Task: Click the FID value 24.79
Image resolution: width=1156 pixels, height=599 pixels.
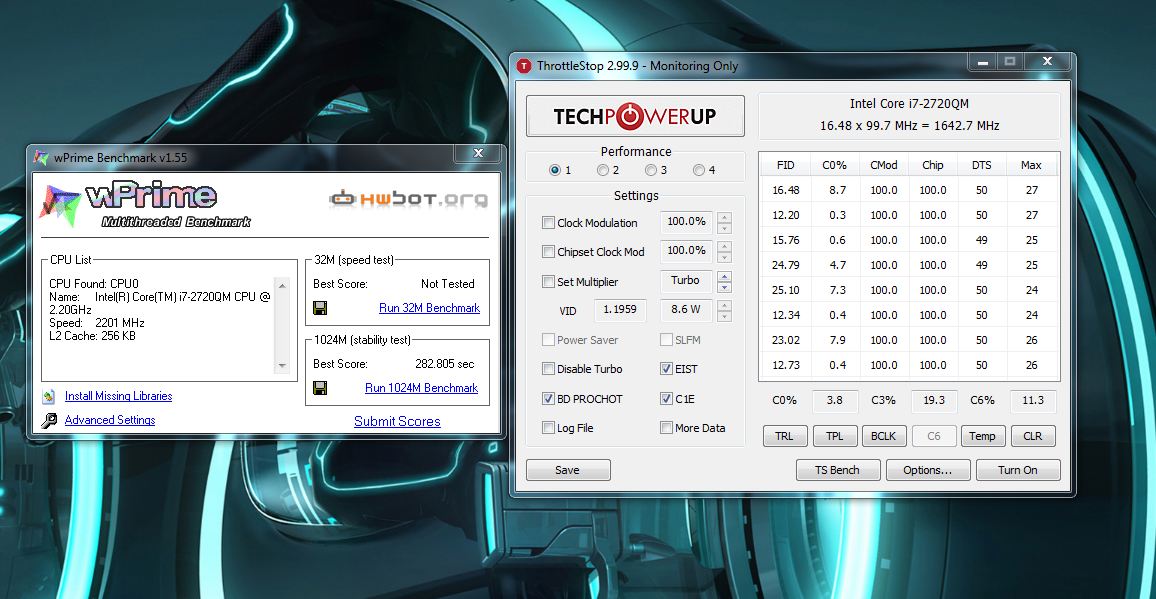Action: (786, 265)
